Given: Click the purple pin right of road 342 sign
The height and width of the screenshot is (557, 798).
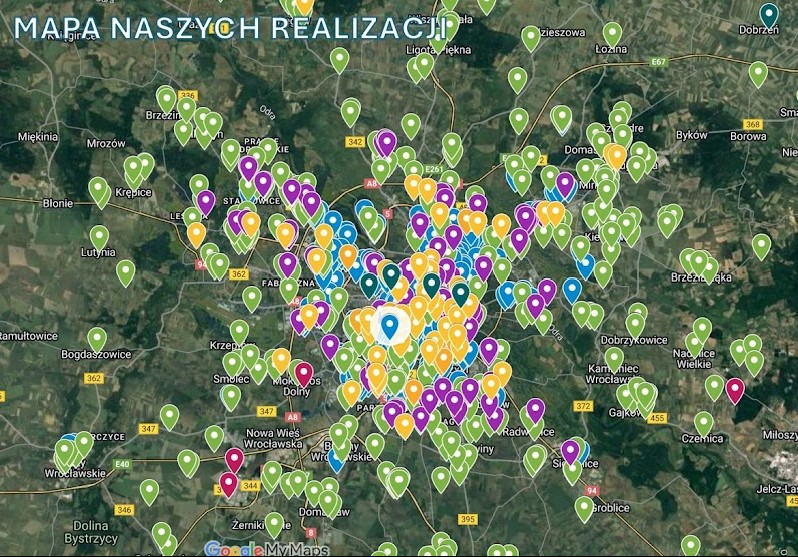Looking at the screenshot, I should (x=387, y=143).
